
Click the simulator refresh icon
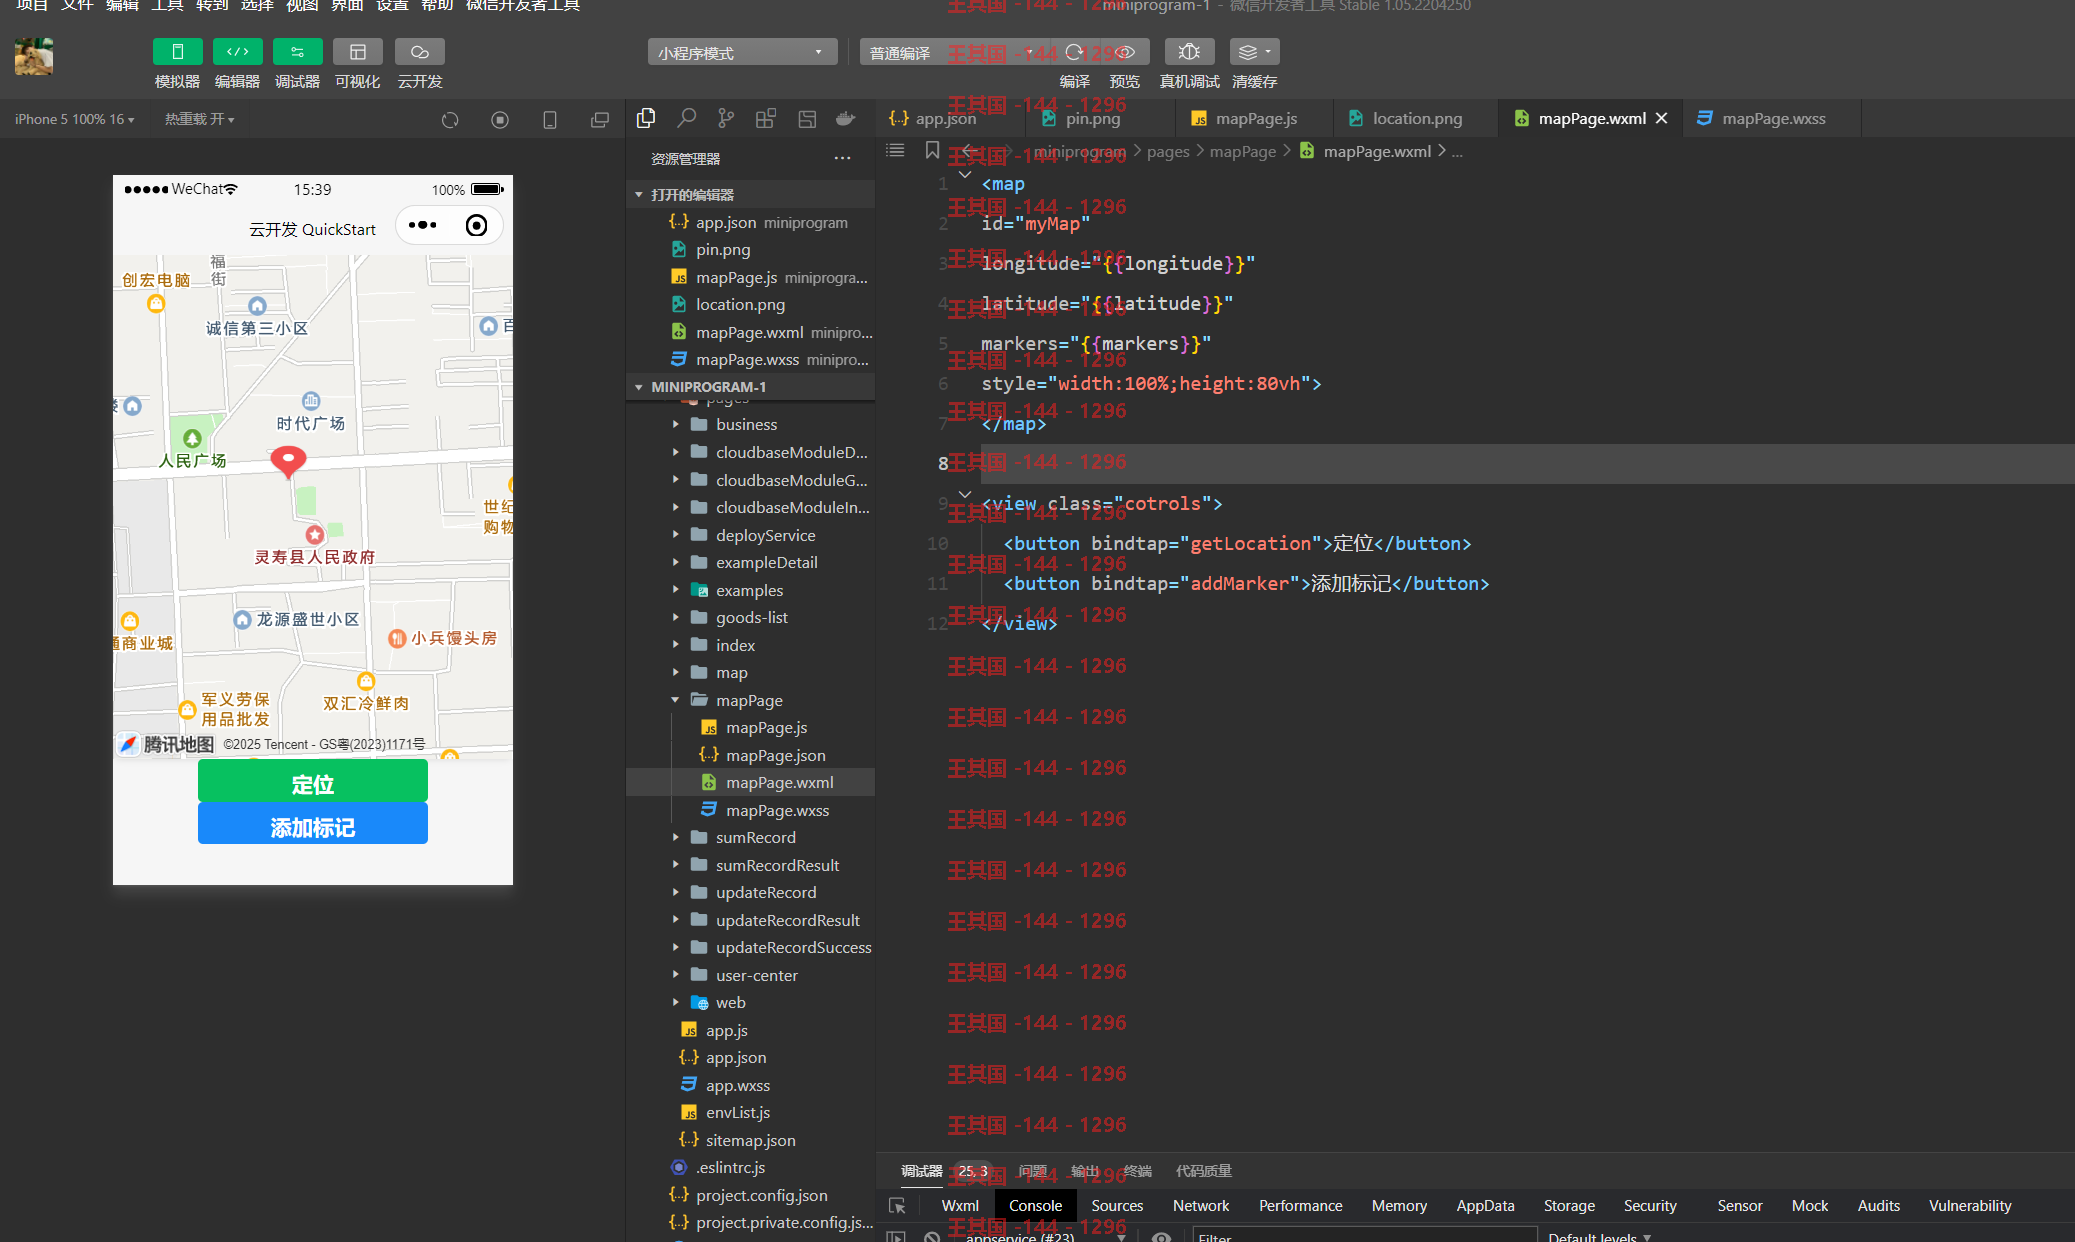450,120
